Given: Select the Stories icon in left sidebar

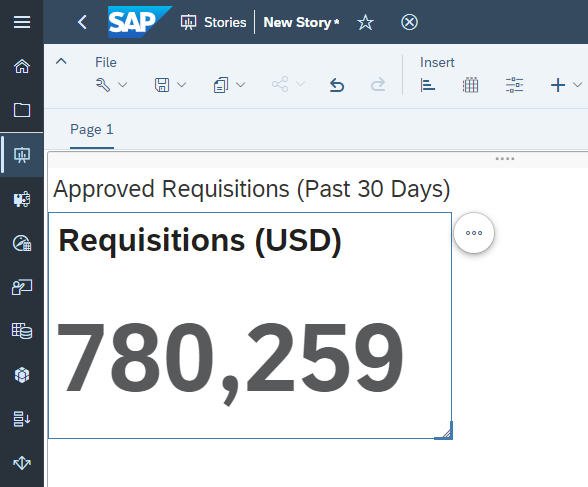Looking at the screenshot, I should click(22, 154).
